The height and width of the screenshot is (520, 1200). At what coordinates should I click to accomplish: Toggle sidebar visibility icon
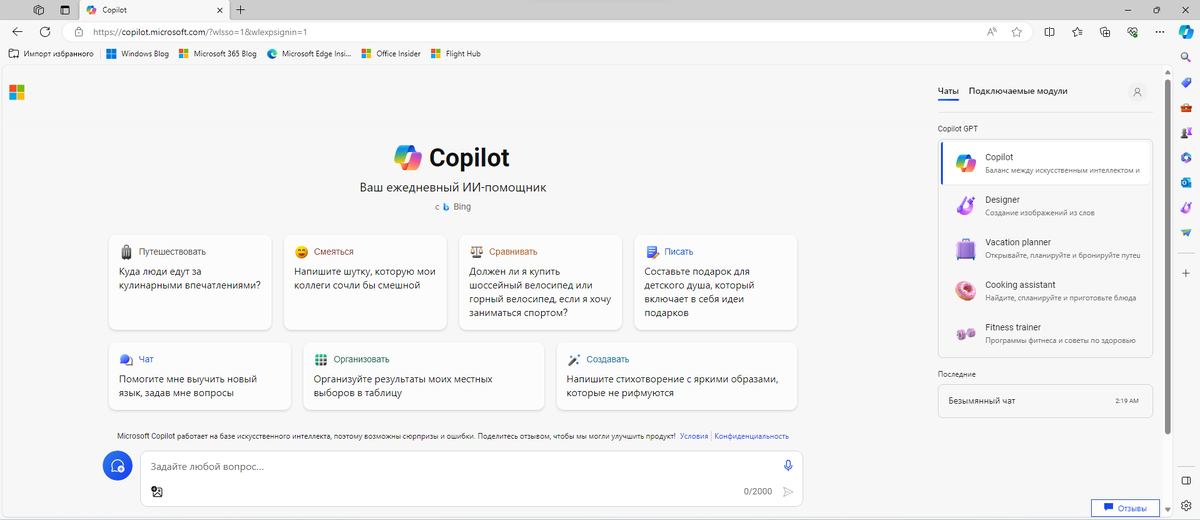pos(1186,483)
